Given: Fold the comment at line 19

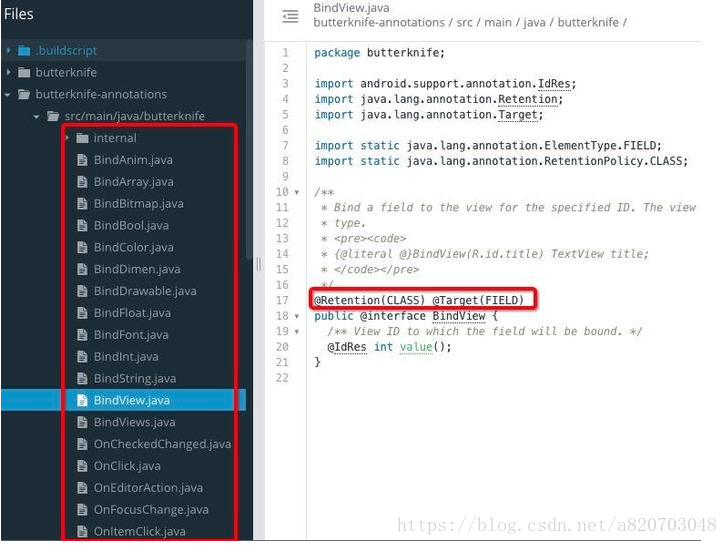Looking at the screenshot, I should click(x=297, y=331).
